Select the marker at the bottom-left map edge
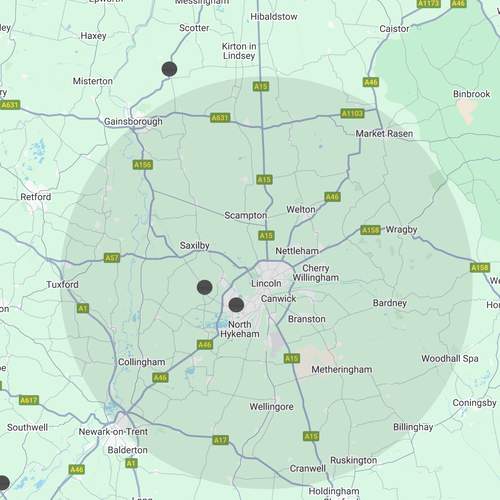This screenshot has height=500, width=500. [x=3, y=483]
